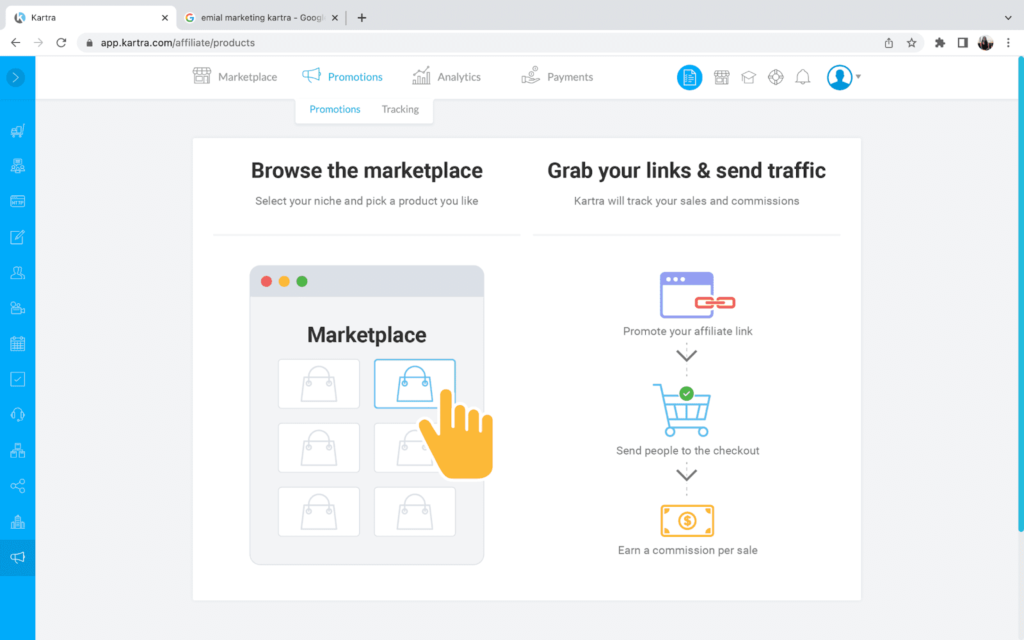
Task: Go back in browser history
Action: [x=16, y=42]
